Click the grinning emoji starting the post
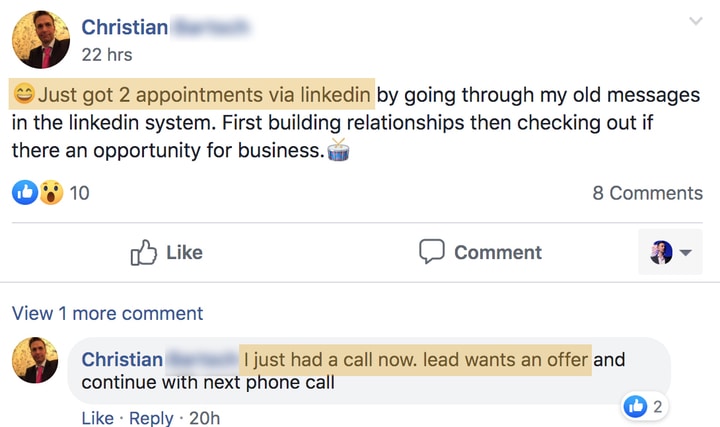 point(23,95)
